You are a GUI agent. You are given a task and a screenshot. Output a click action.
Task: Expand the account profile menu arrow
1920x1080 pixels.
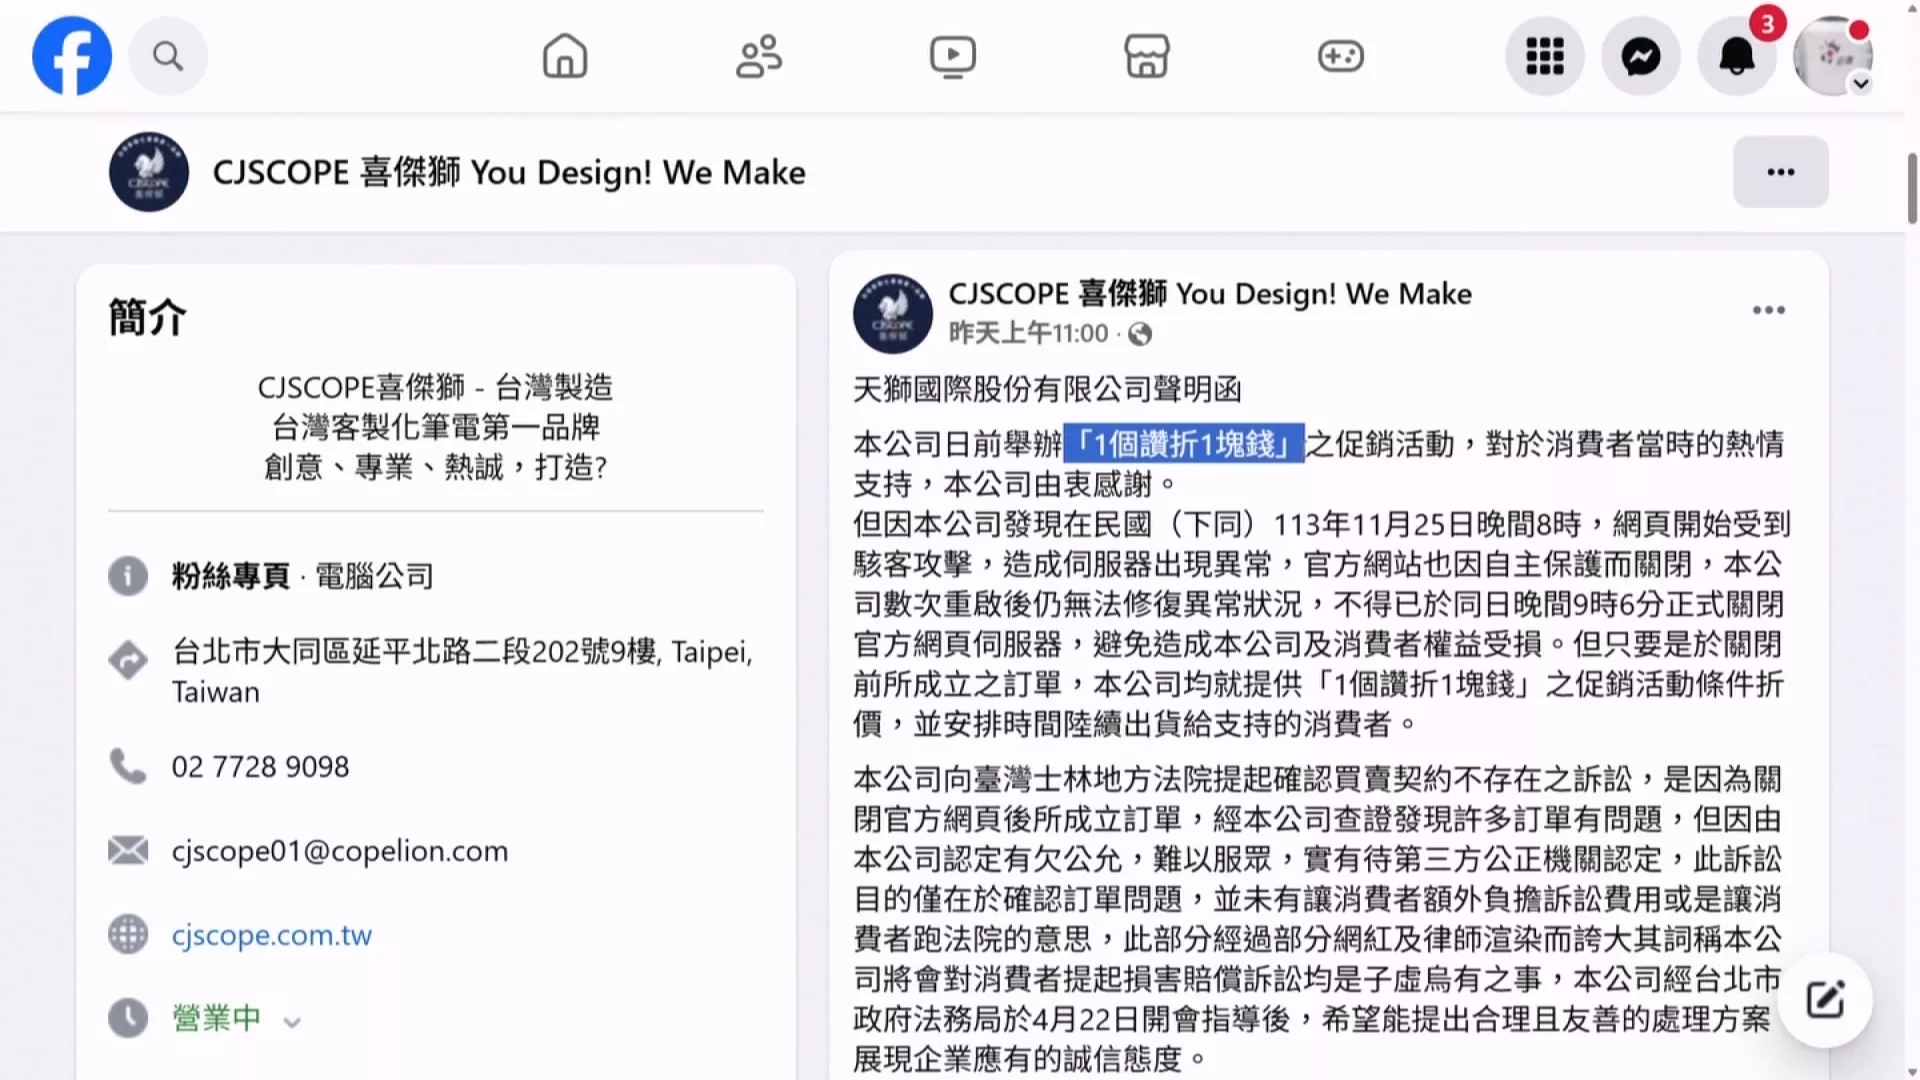coord(1861,84)
